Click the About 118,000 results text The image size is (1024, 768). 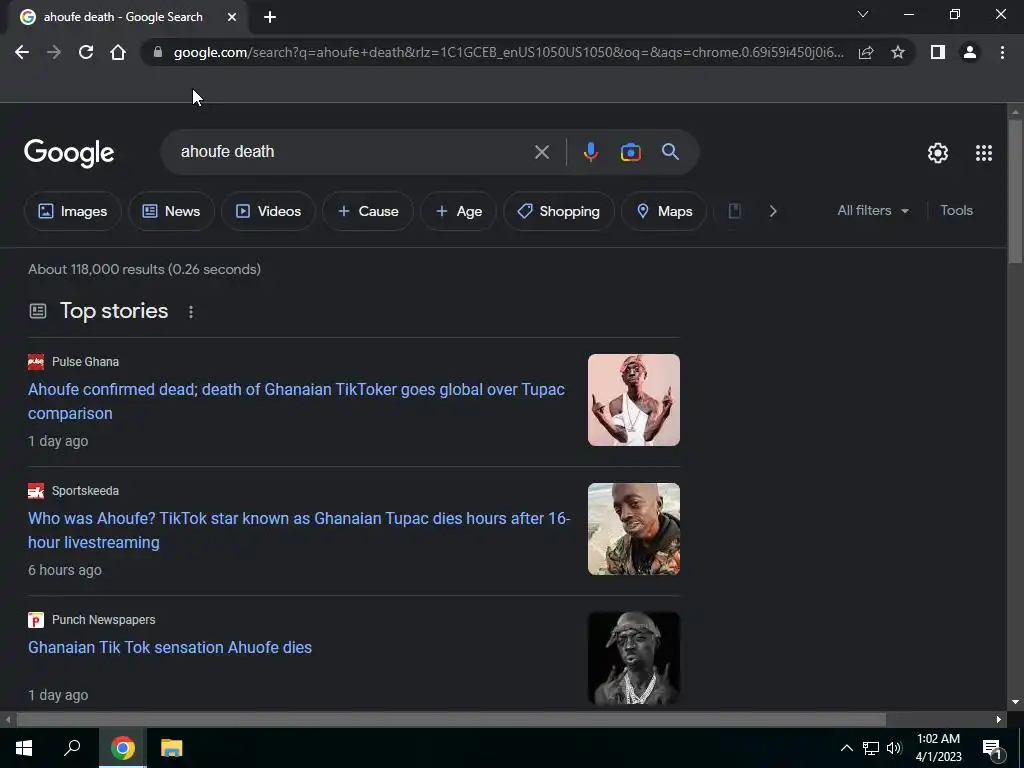(x=144, y=269)
